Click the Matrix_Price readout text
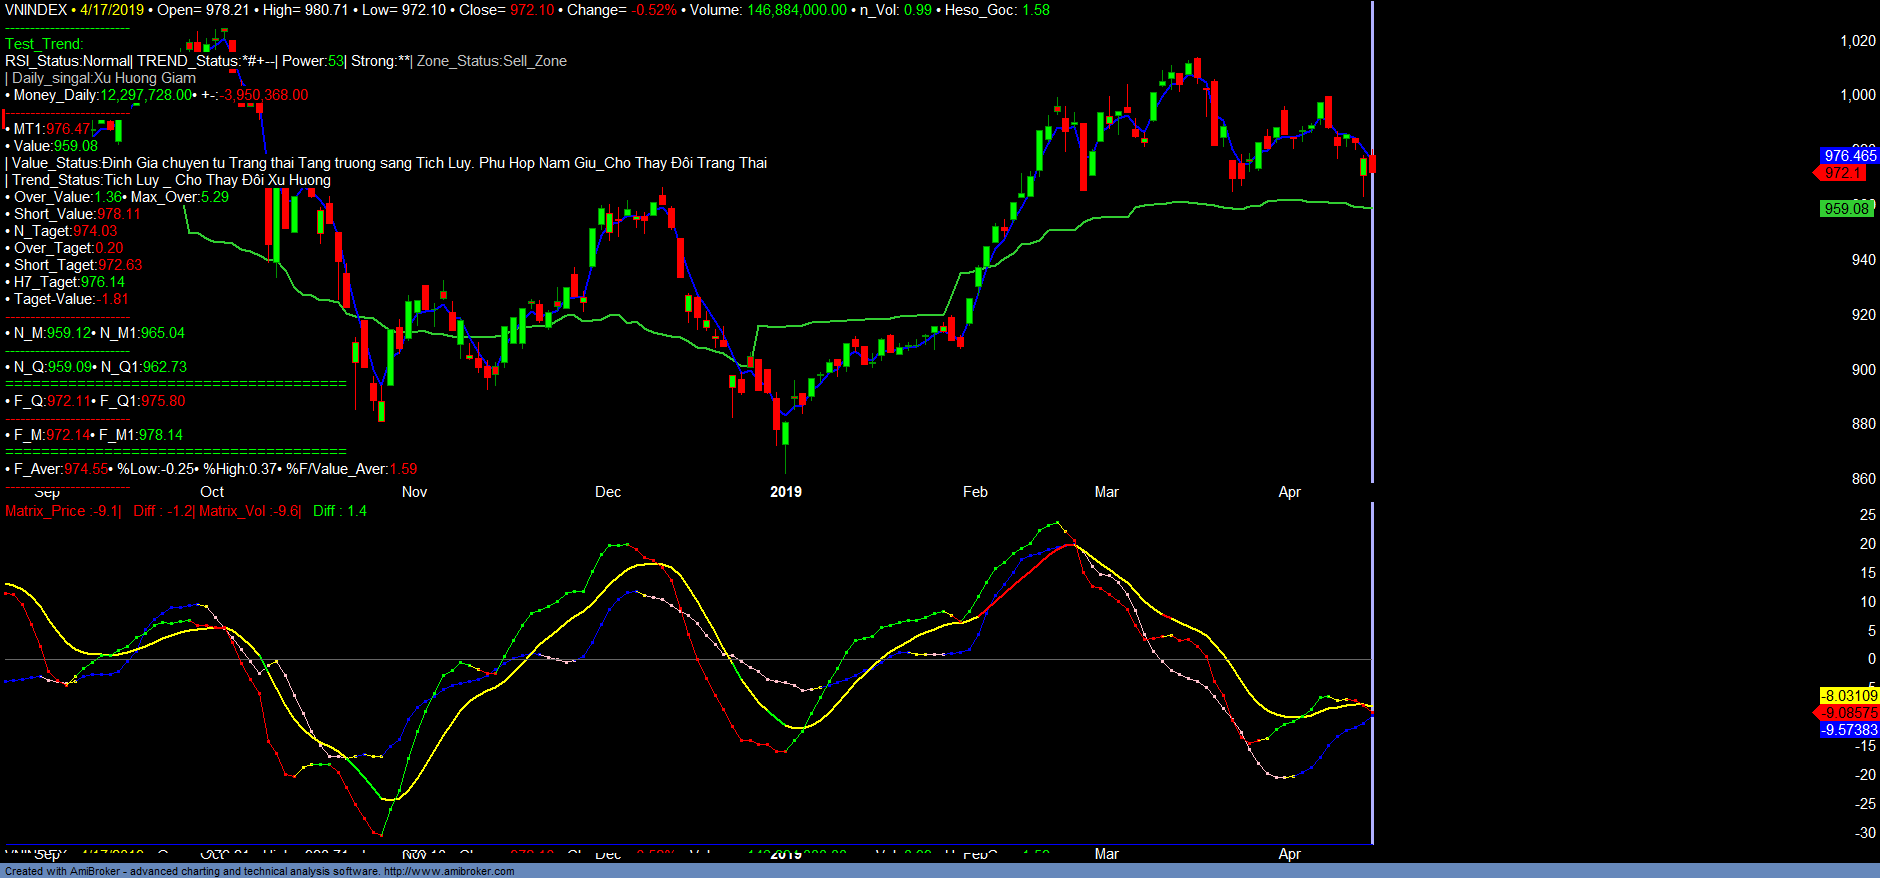1880x878 pixels. click(x=62, y=511)
